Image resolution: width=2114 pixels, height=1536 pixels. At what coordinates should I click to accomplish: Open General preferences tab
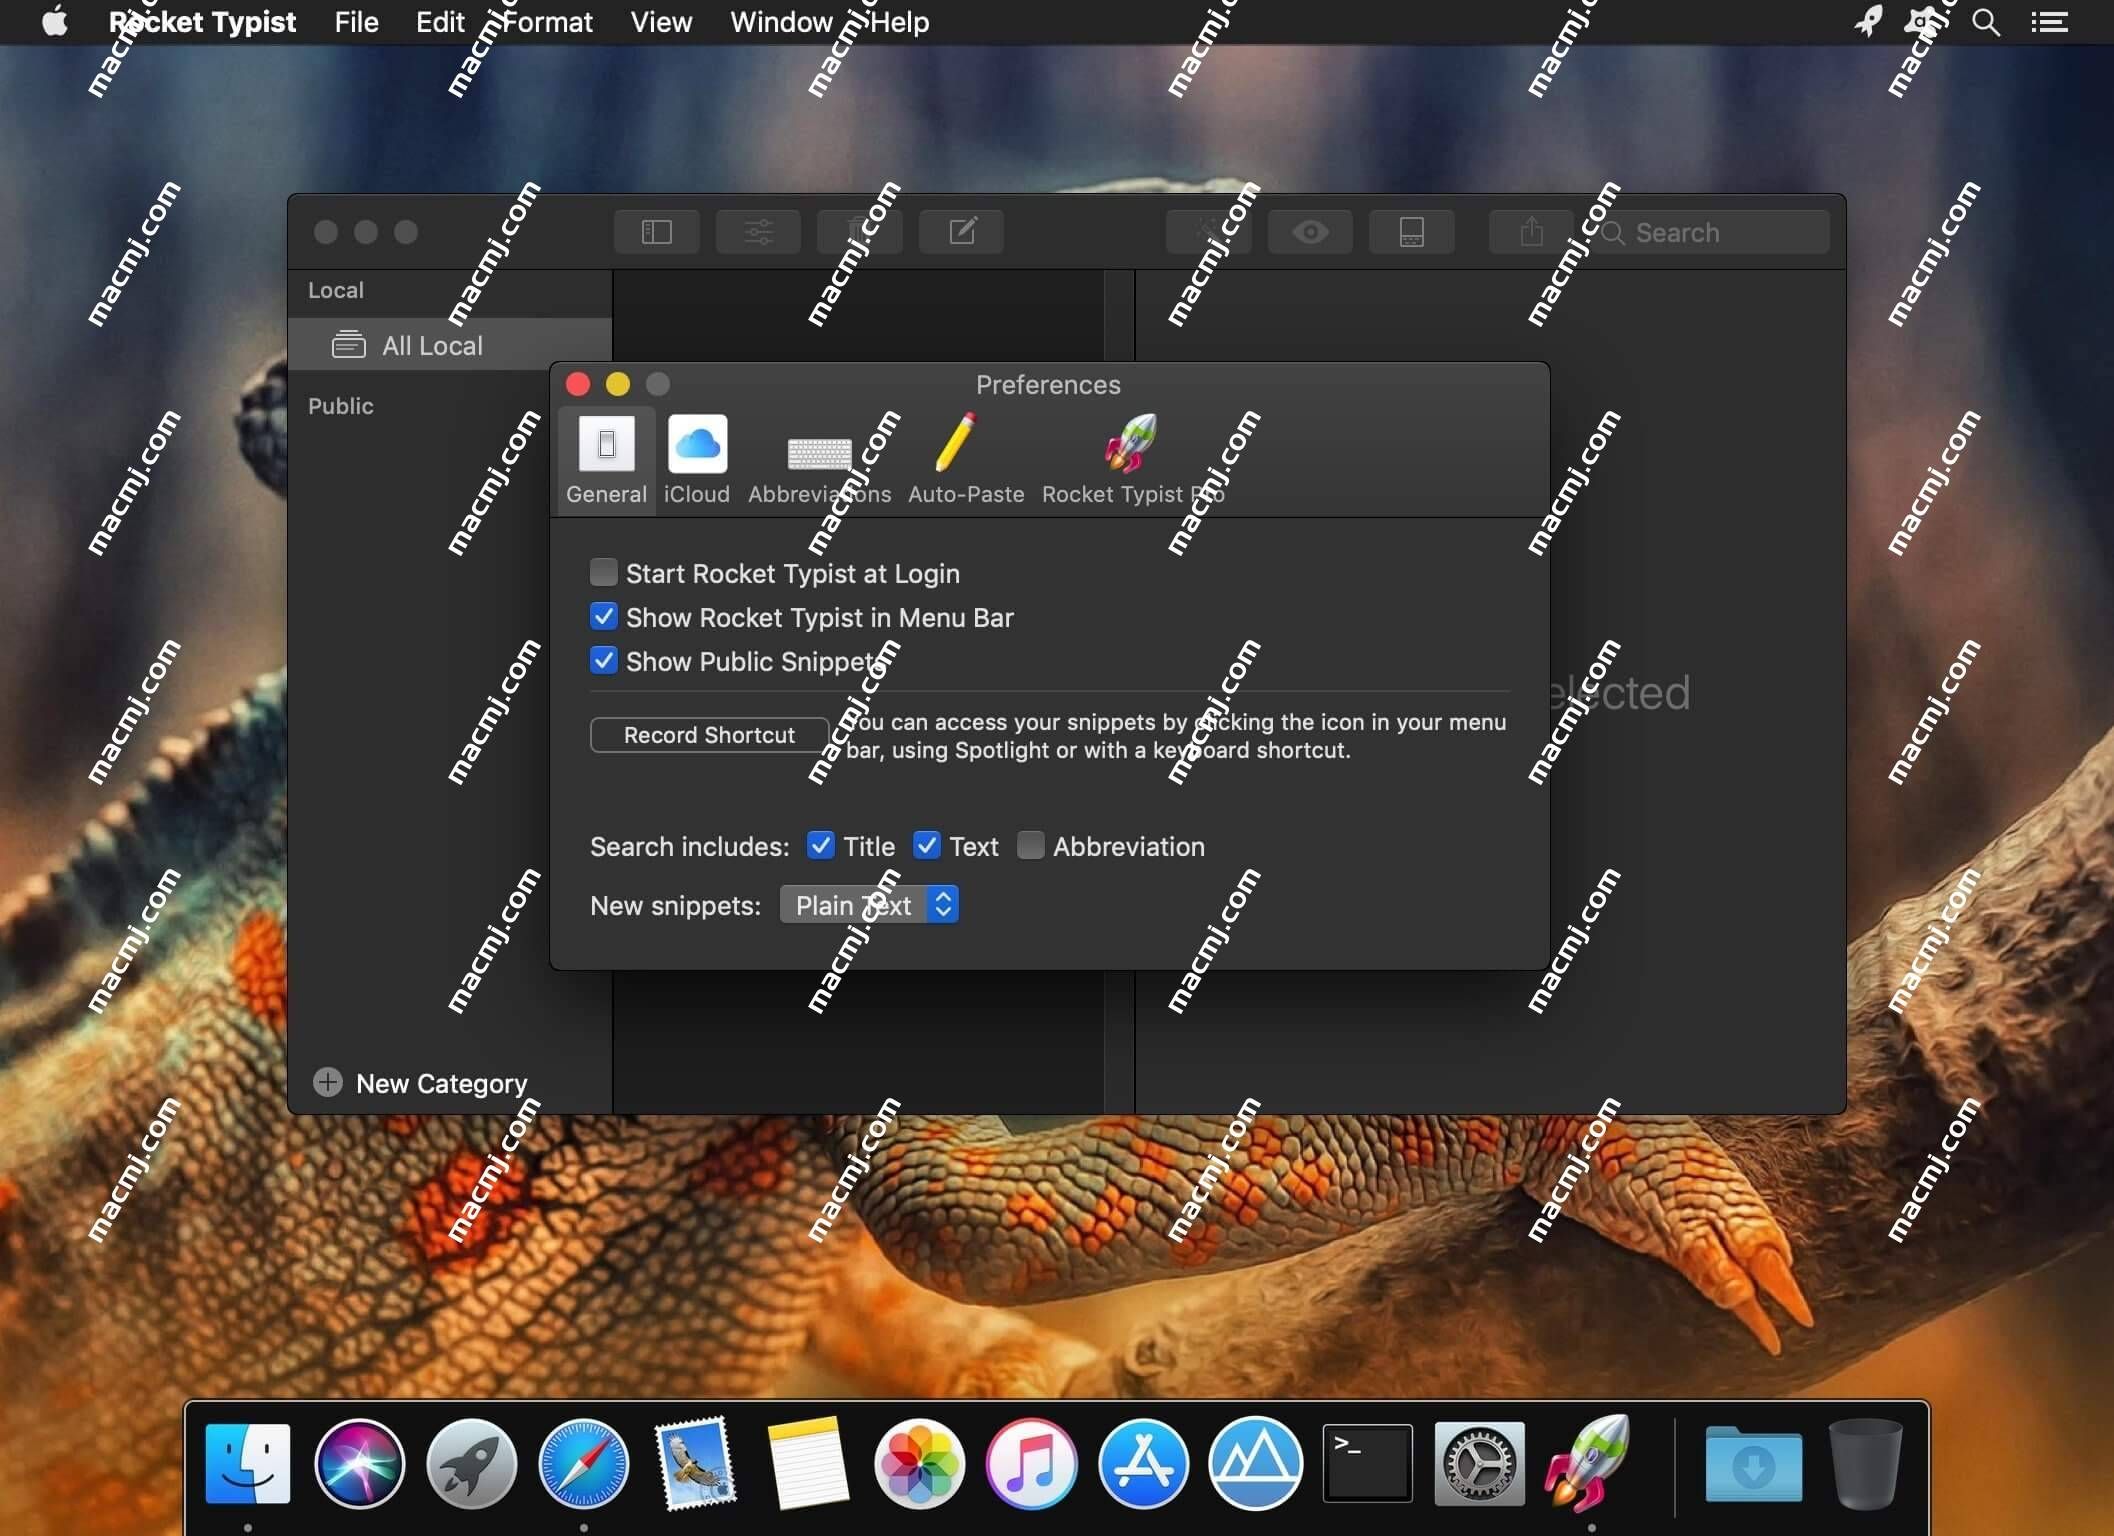[x=606, y=459]
